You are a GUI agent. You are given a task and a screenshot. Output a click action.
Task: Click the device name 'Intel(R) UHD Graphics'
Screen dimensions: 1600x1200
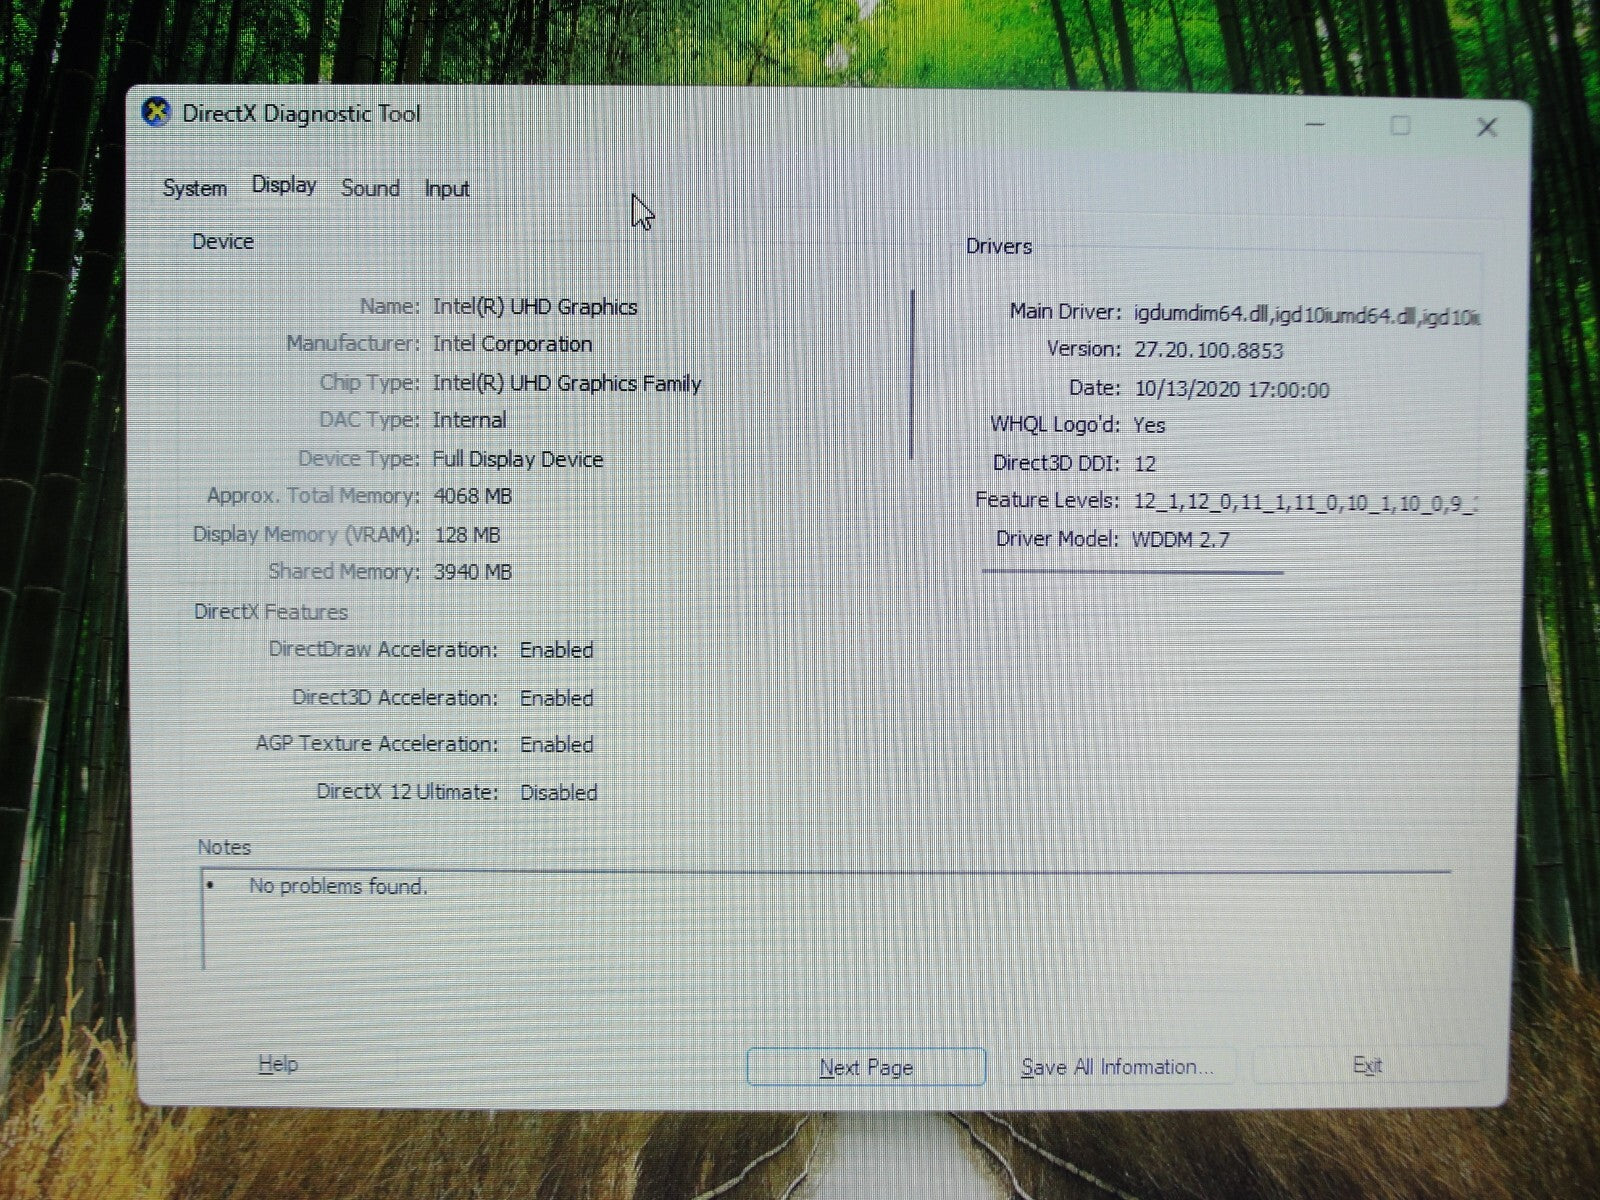pos(535,307)
